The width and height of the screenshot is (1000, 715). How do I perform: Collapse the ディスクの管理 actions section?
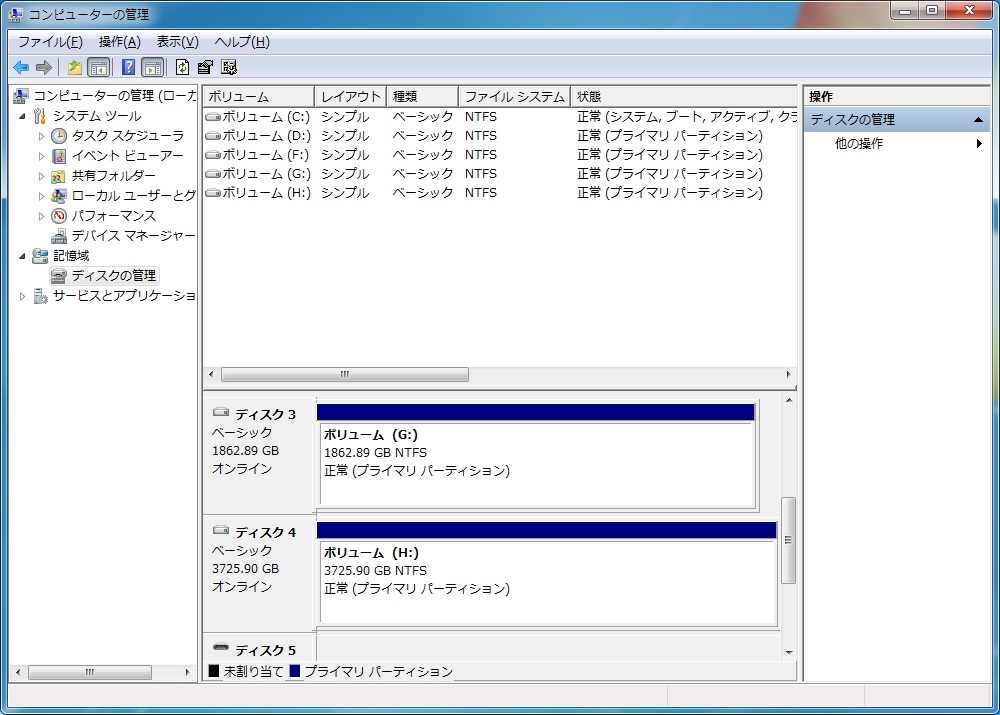(x=978, y=120)
